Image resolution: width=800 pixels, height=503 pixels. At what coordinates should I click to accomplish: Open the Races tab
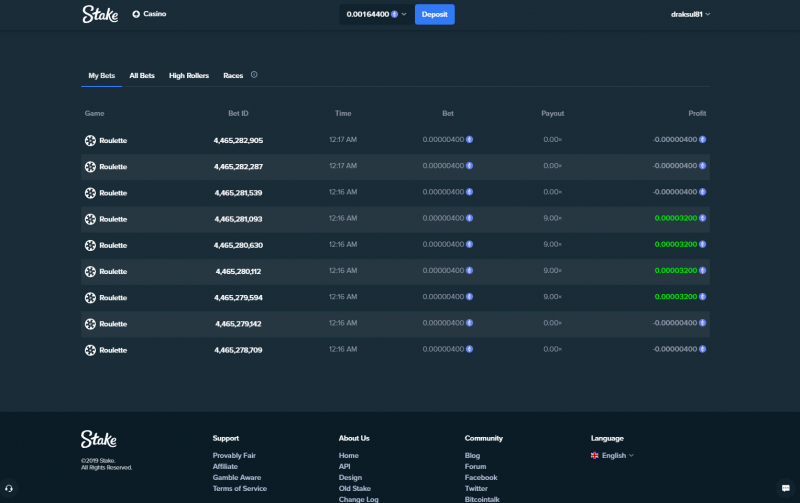(x=233, y=76)
